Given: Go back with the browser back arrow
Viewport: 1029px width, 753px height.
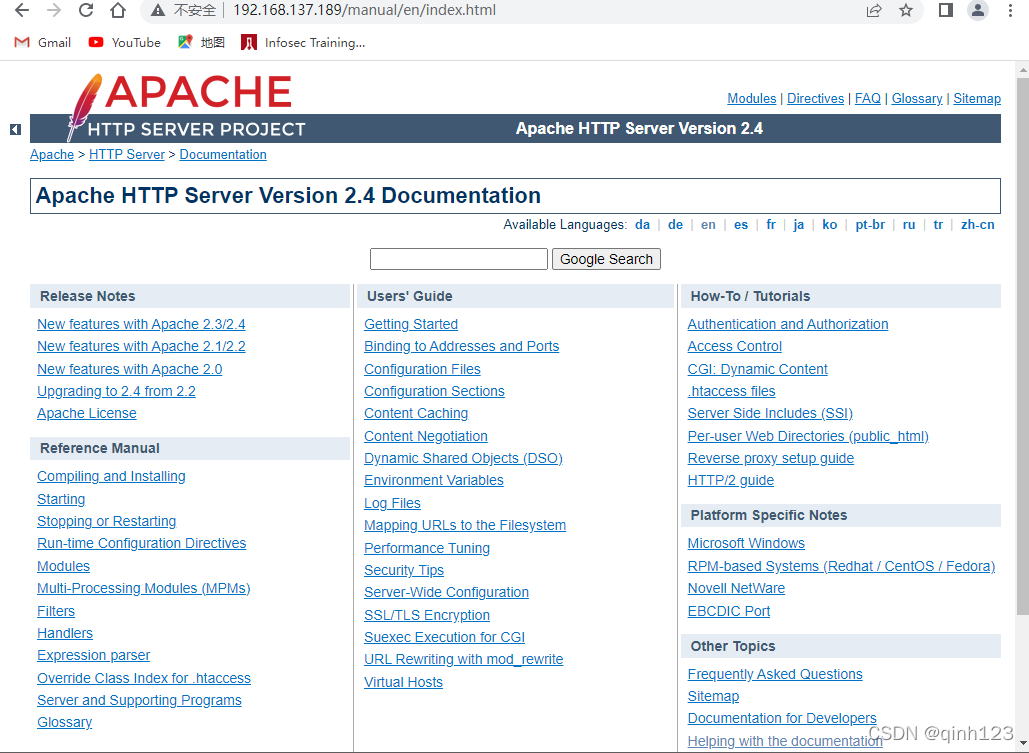Looking at the screenshot, I should [22, 11].
